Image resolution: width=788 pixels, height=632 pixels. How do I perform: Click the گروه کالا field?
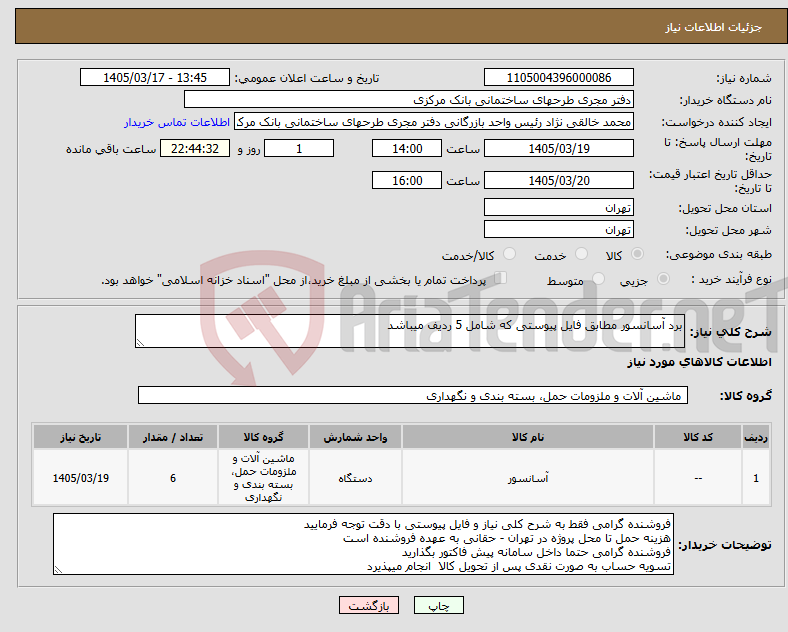click(413, 395)
